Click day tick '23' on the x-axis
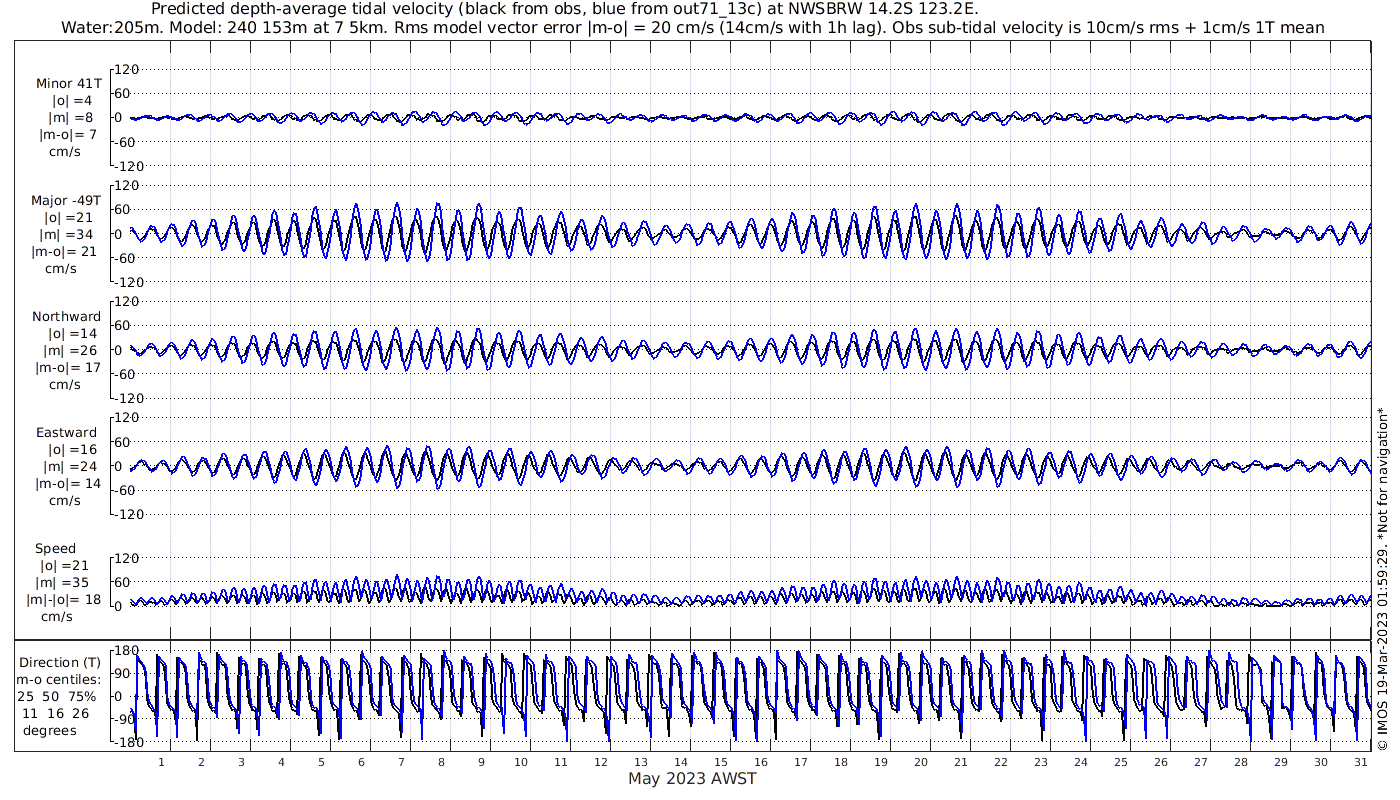 point(1041,762)
